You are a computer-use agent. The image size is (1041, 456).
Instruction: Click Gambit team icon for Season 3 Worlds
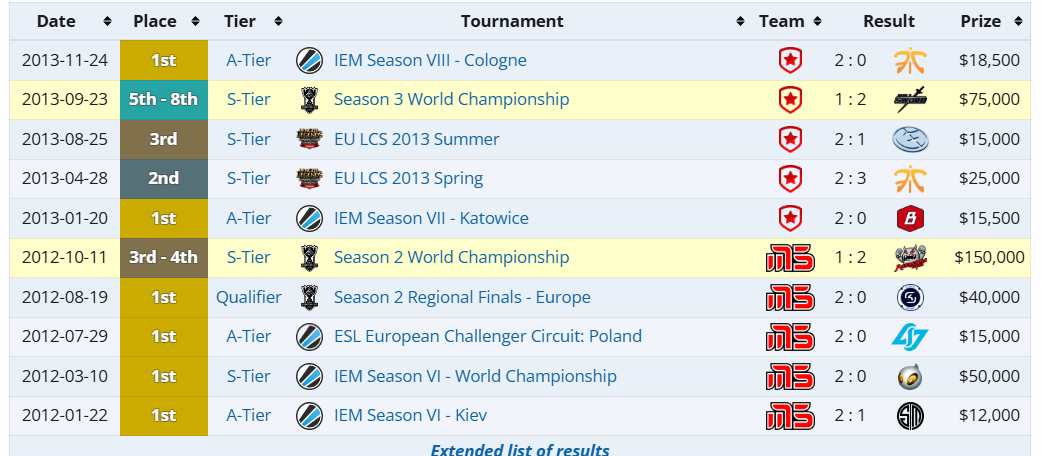tap(790, 100)
